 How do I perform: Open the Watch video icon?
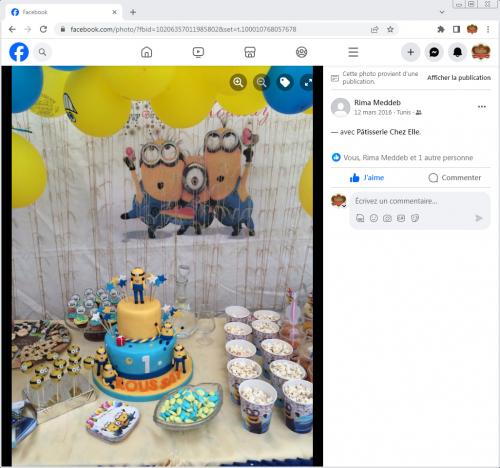198,52
